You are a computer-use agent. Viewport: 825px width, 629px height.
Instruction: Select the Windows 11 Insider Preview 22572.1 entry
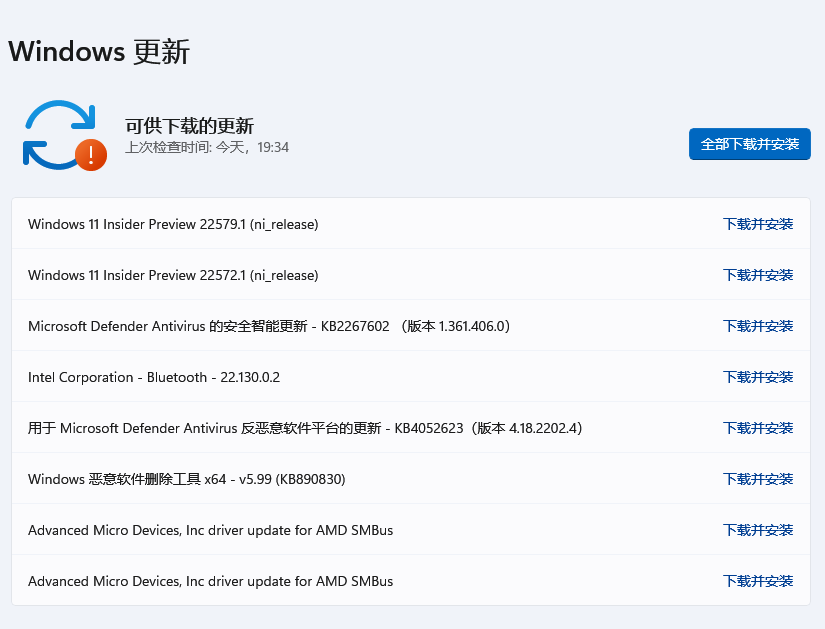tap(173, 275)
